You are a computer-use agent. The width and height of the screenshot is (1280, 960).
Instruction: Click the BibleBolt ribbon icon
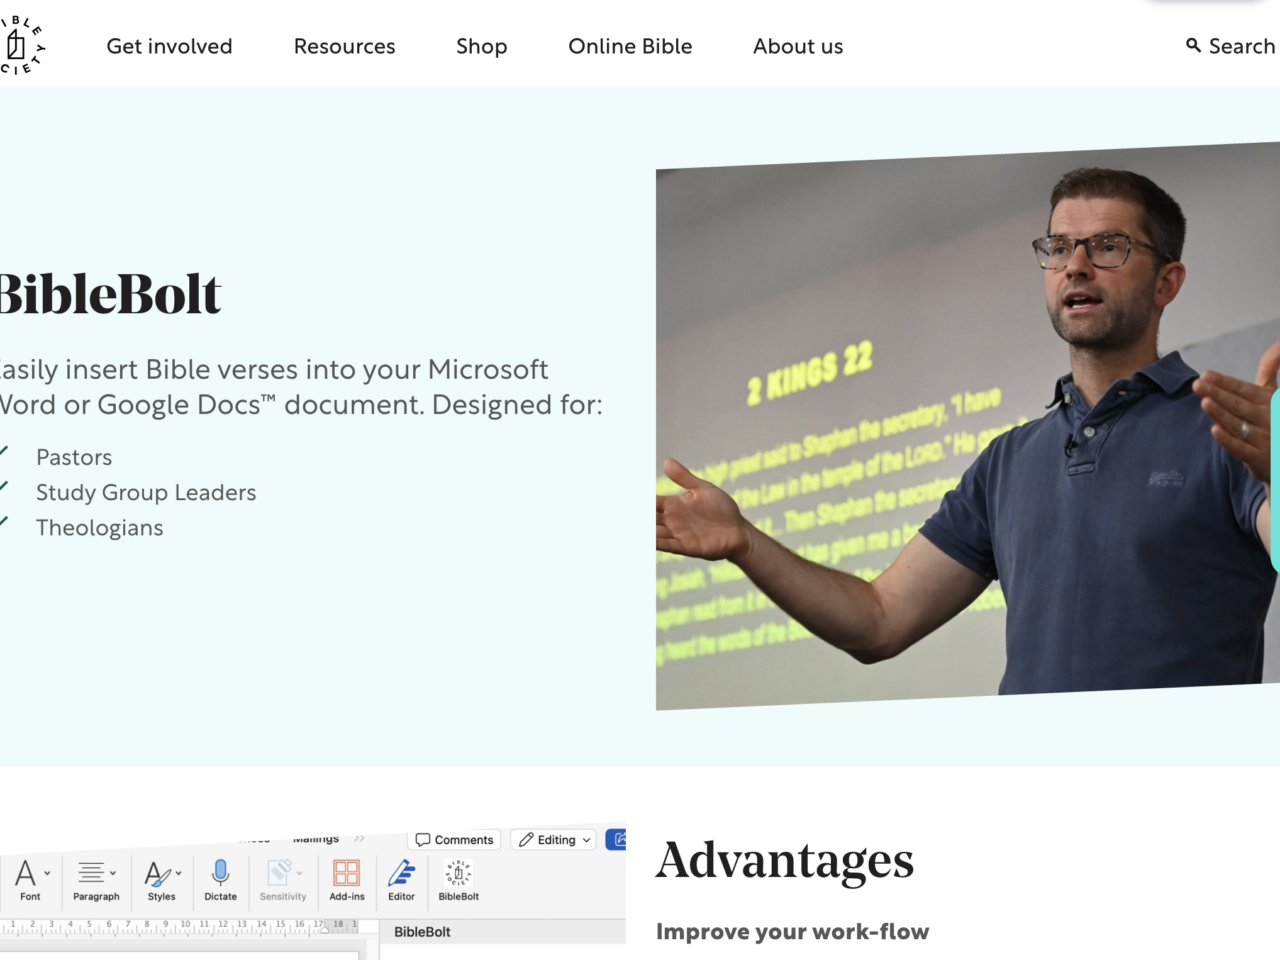click(458, 873)
